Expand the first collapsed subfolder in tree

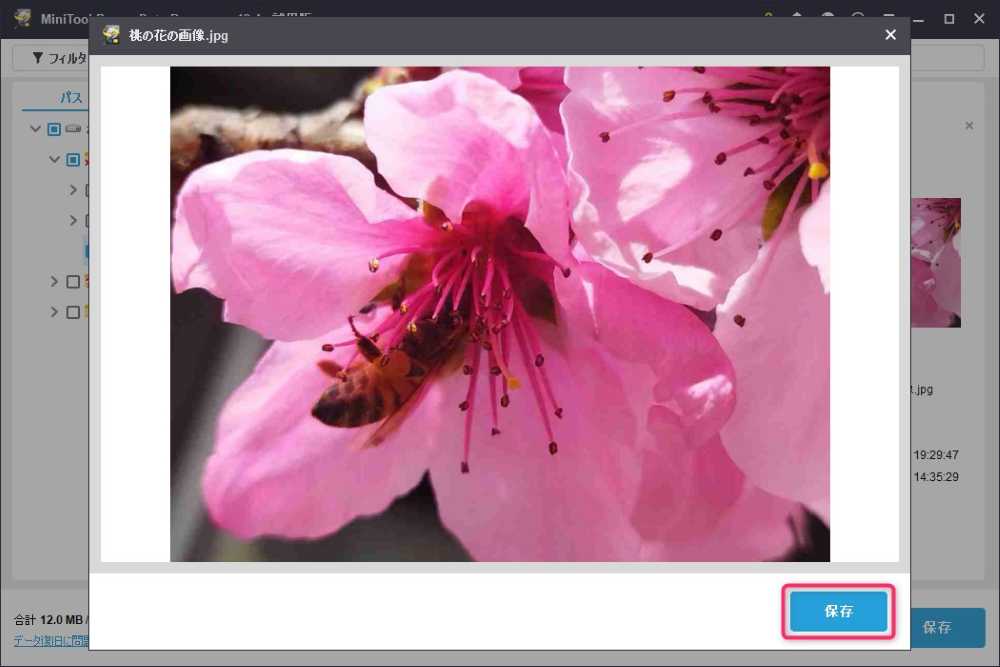pyautogui.click(x=73, y=190)
